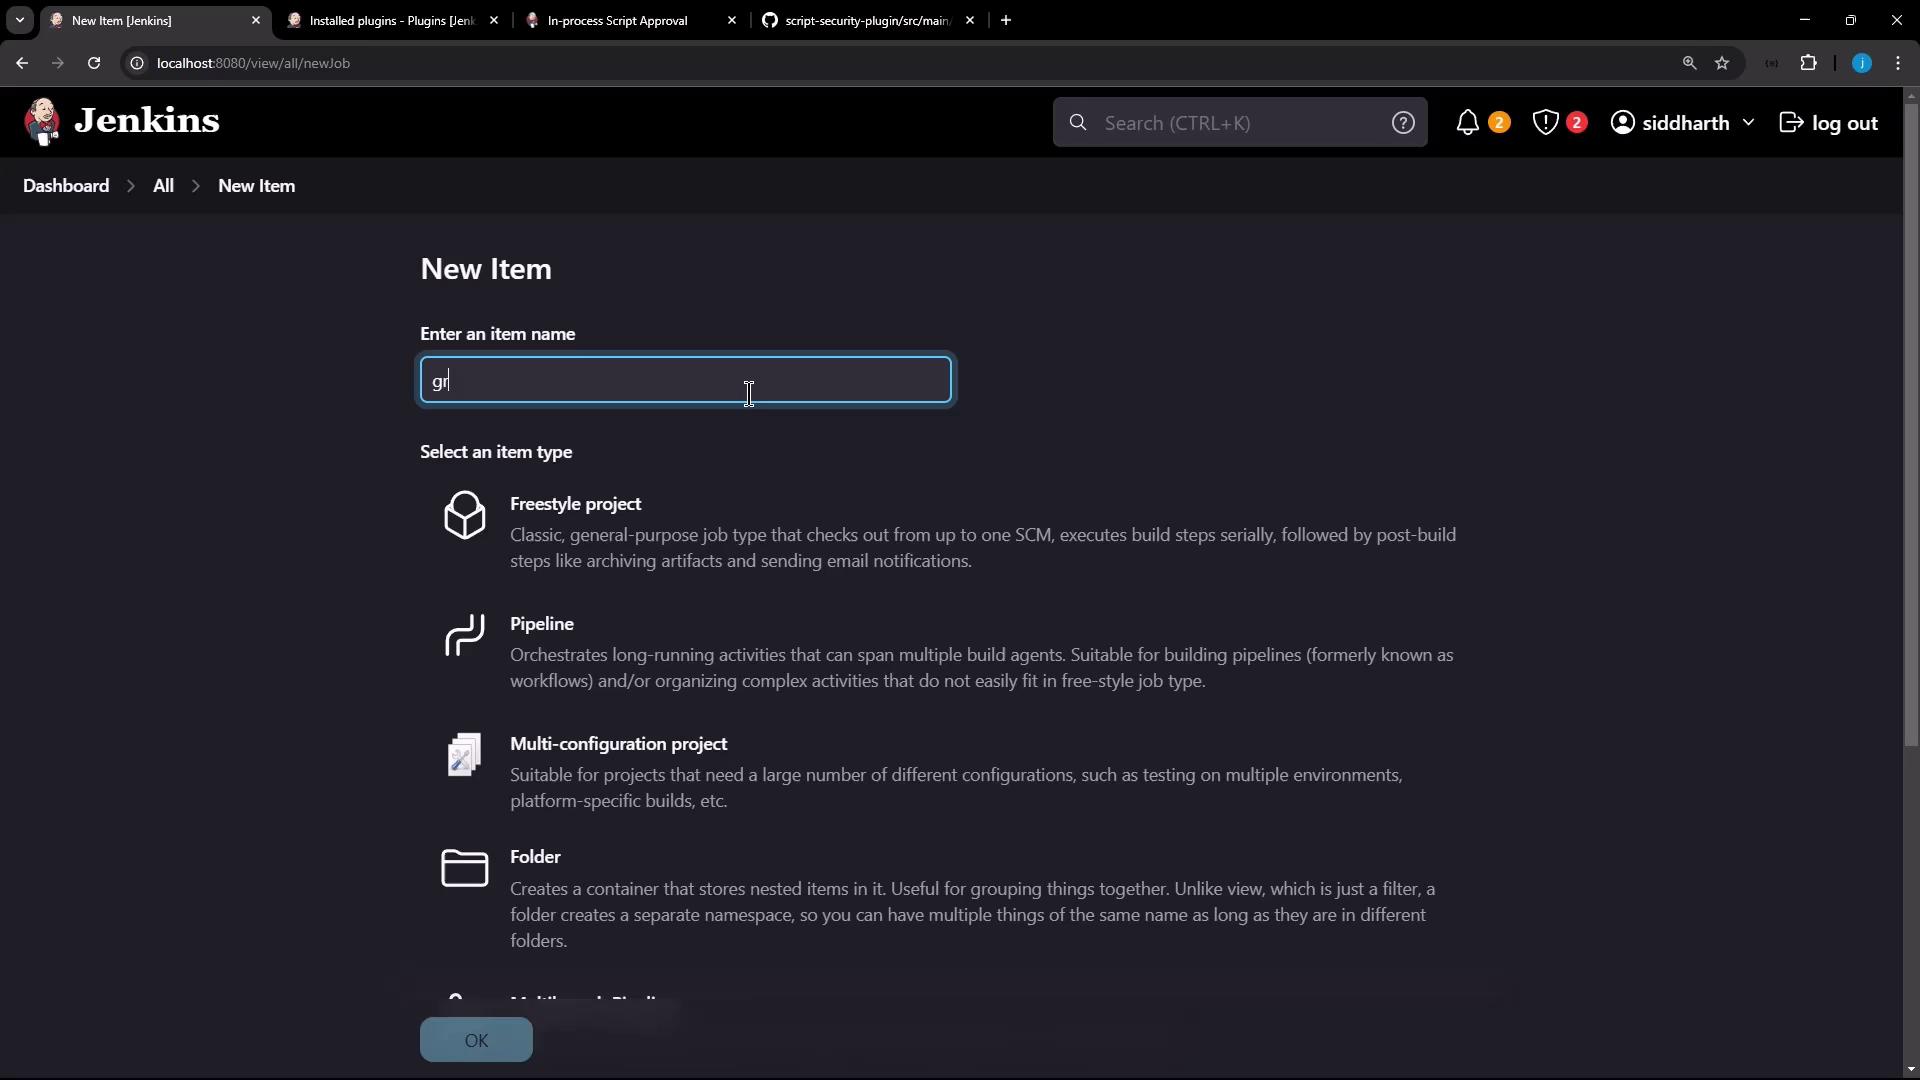
Task: Expand the siddharth user menu chevron
Action: (1748, 123)
